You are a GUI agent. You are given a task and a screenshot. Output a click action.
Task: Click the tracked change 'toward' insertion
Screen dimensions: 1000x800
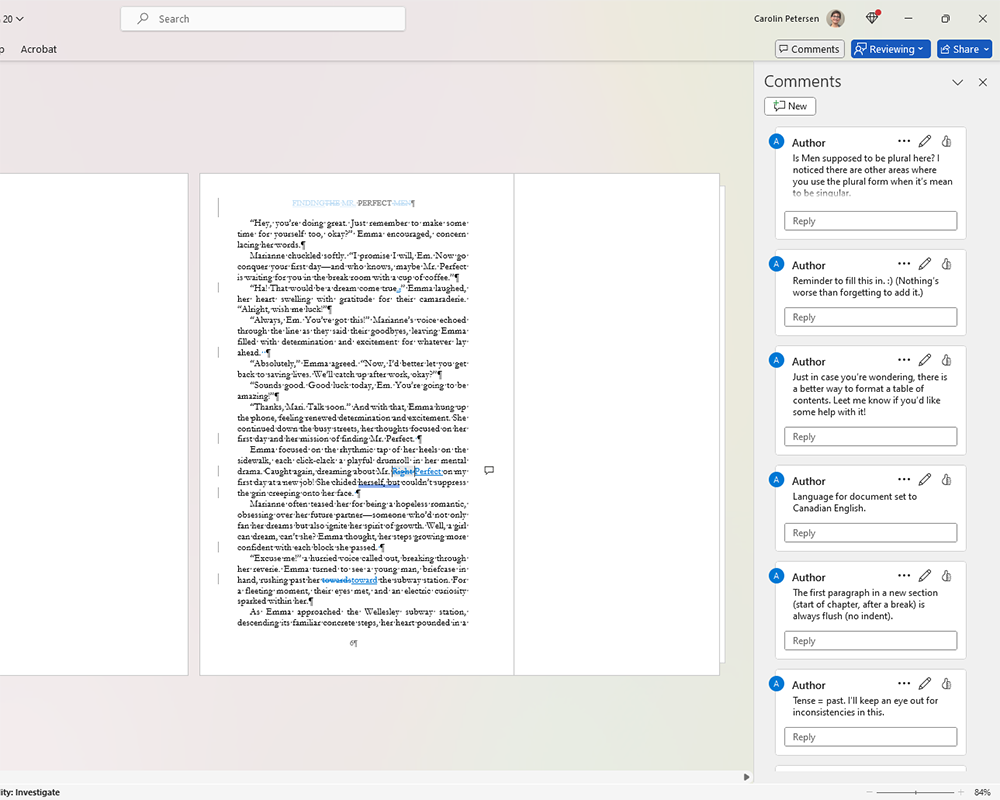coord(364,580)
